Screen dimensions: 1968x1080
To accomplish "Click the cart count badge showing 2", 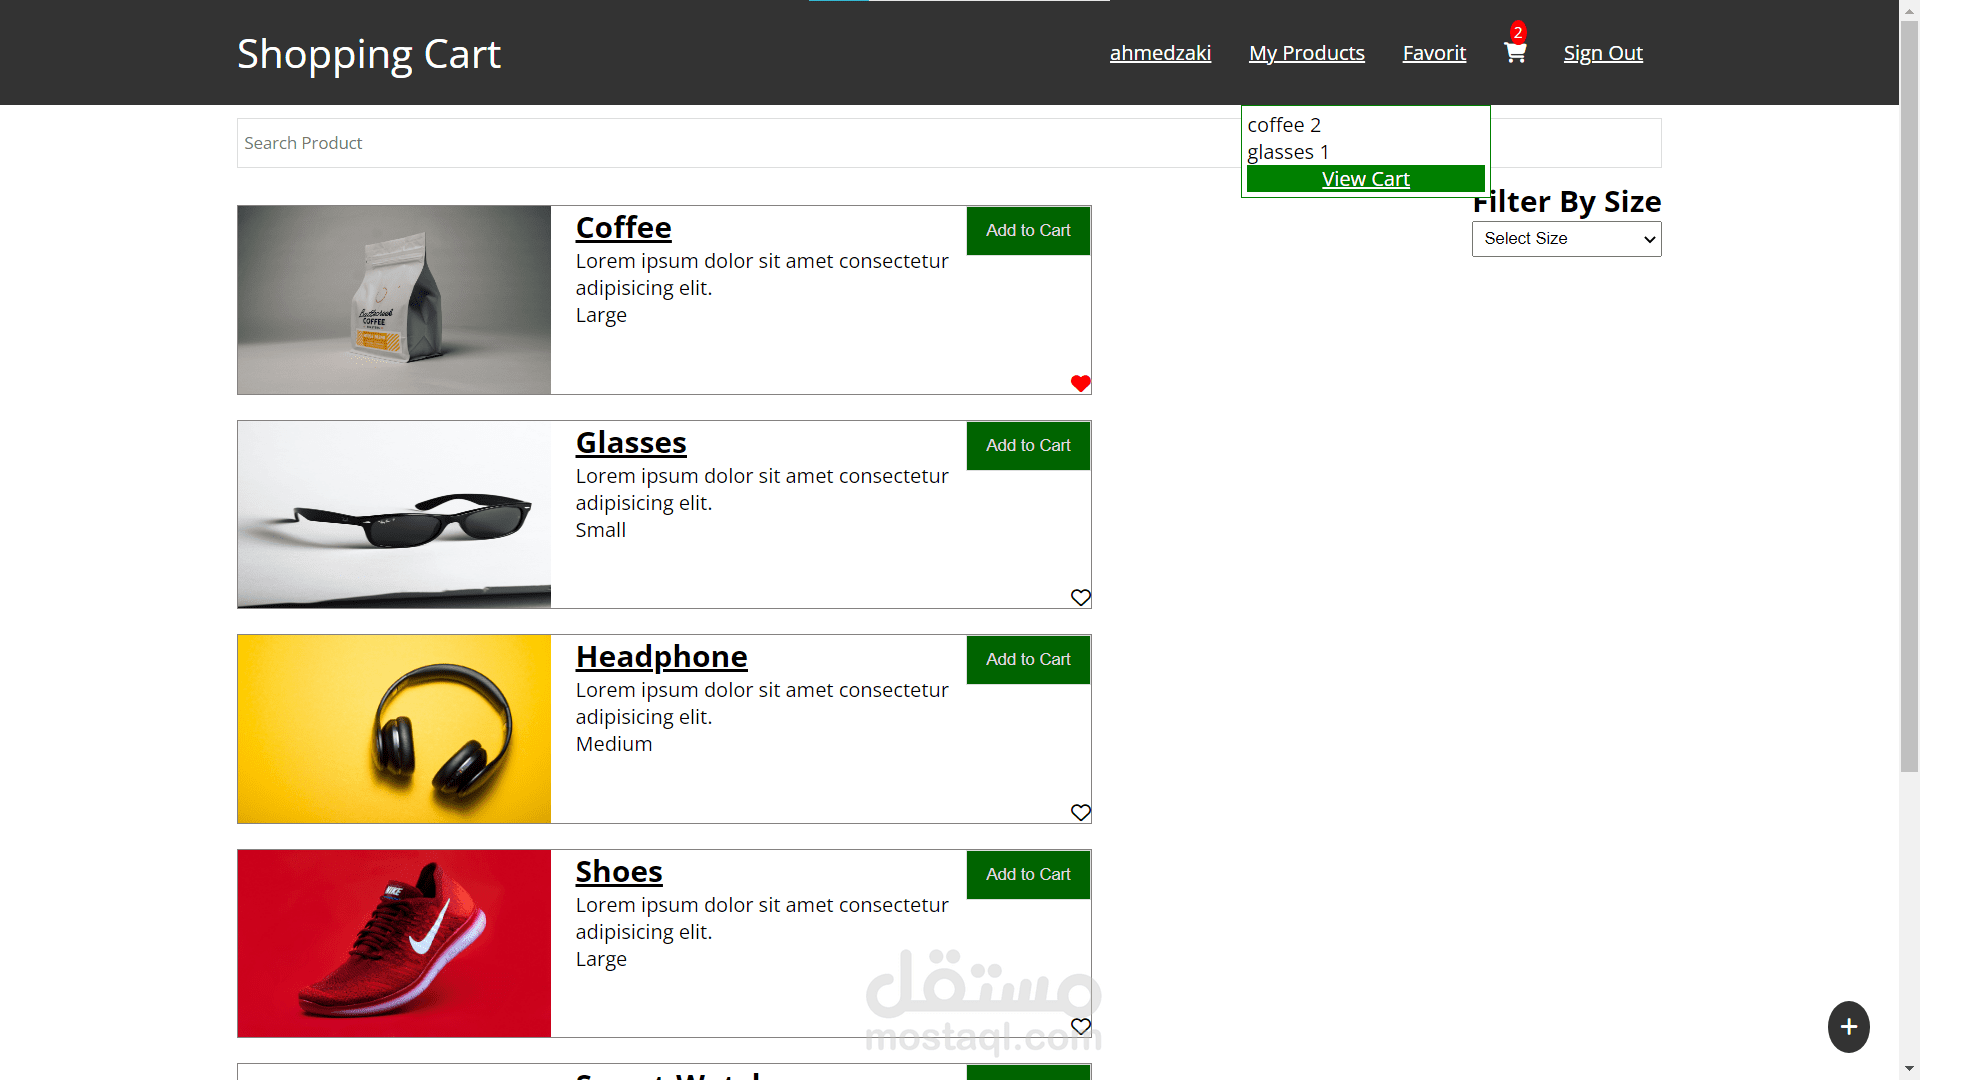I will [x=1518, y=32].
